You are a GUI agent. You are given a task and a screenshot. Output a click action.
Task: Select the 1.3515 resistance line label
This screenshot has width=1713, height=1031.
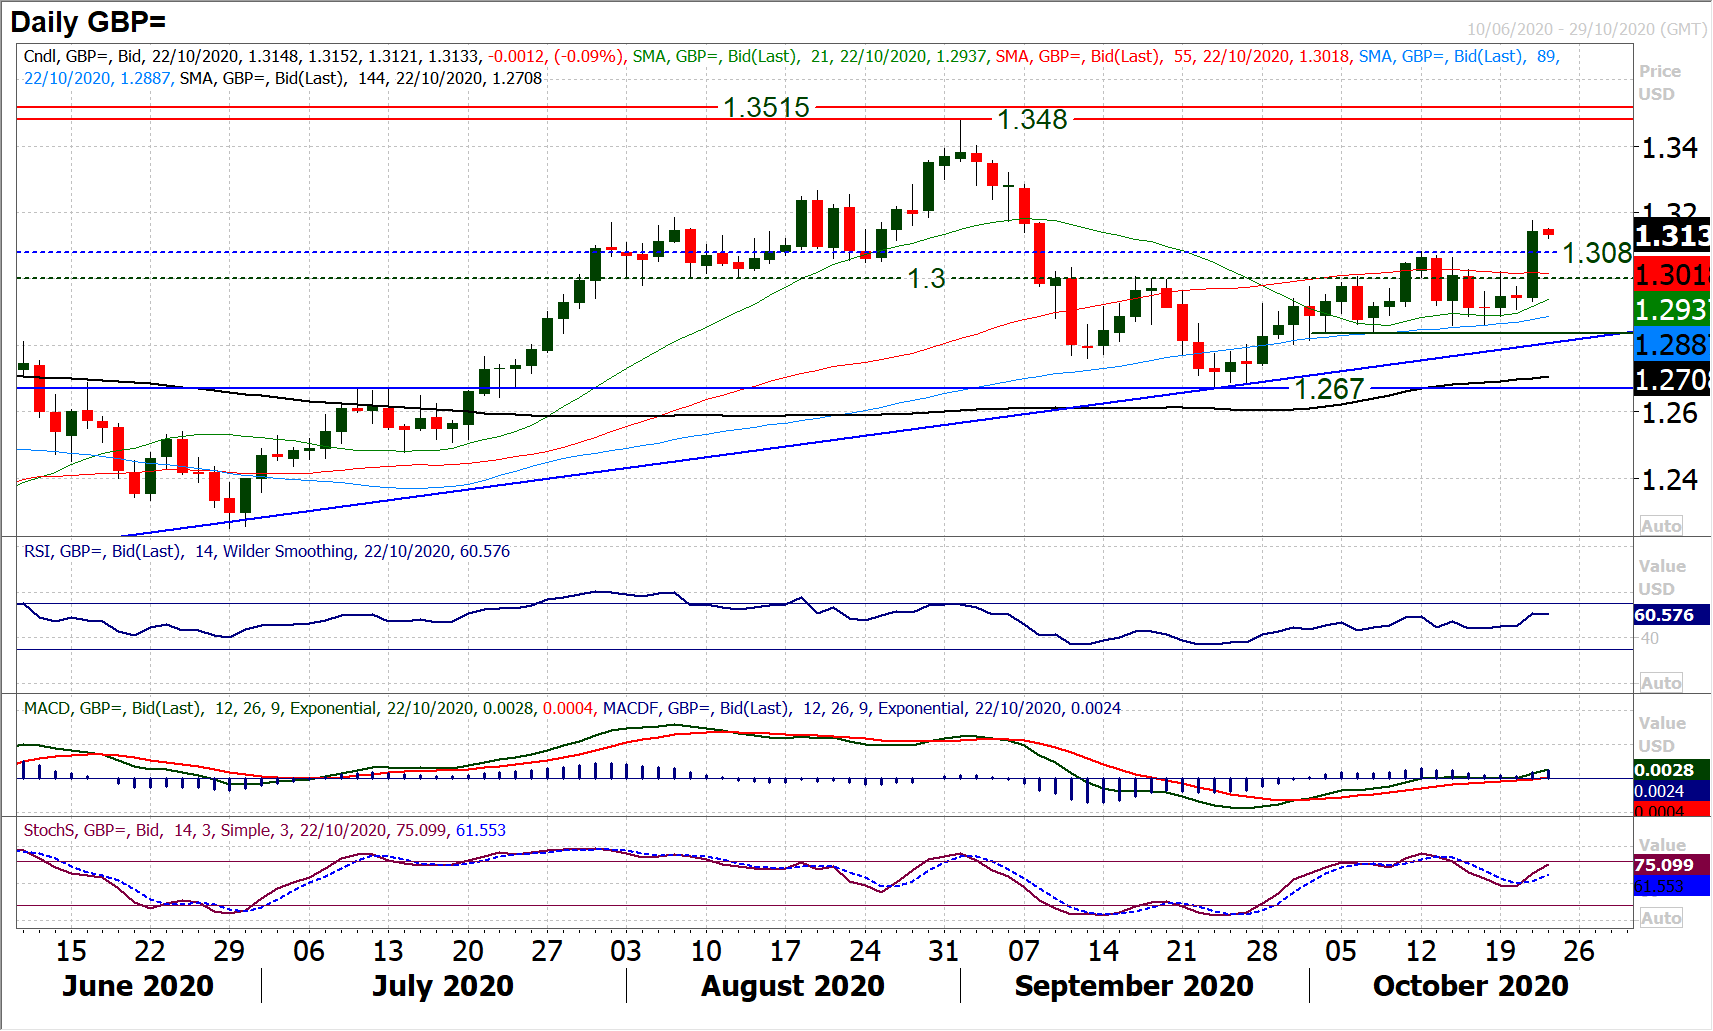(x=766, y=107)
